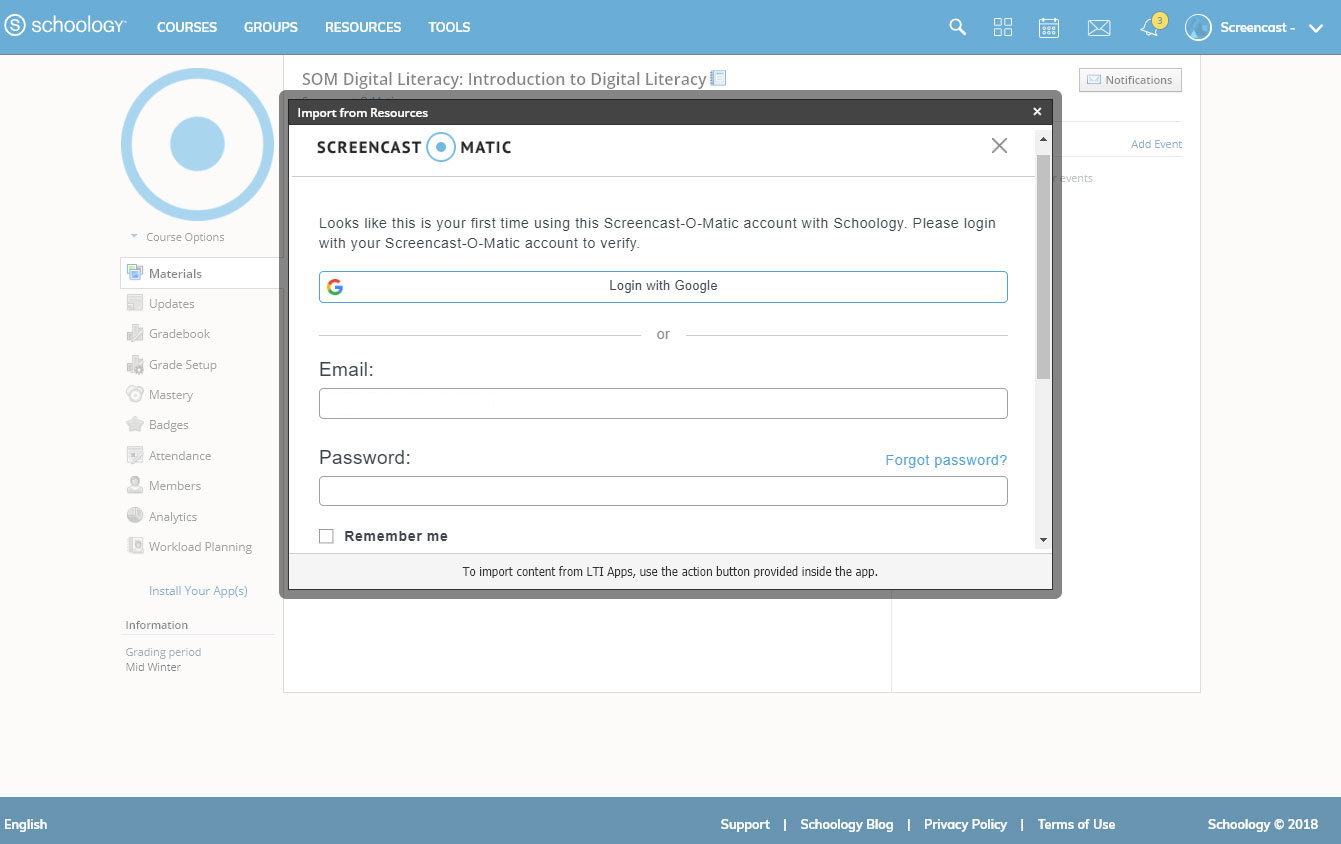Select Materials in course sidebar

pyautogui.click(x=201, y=273)
